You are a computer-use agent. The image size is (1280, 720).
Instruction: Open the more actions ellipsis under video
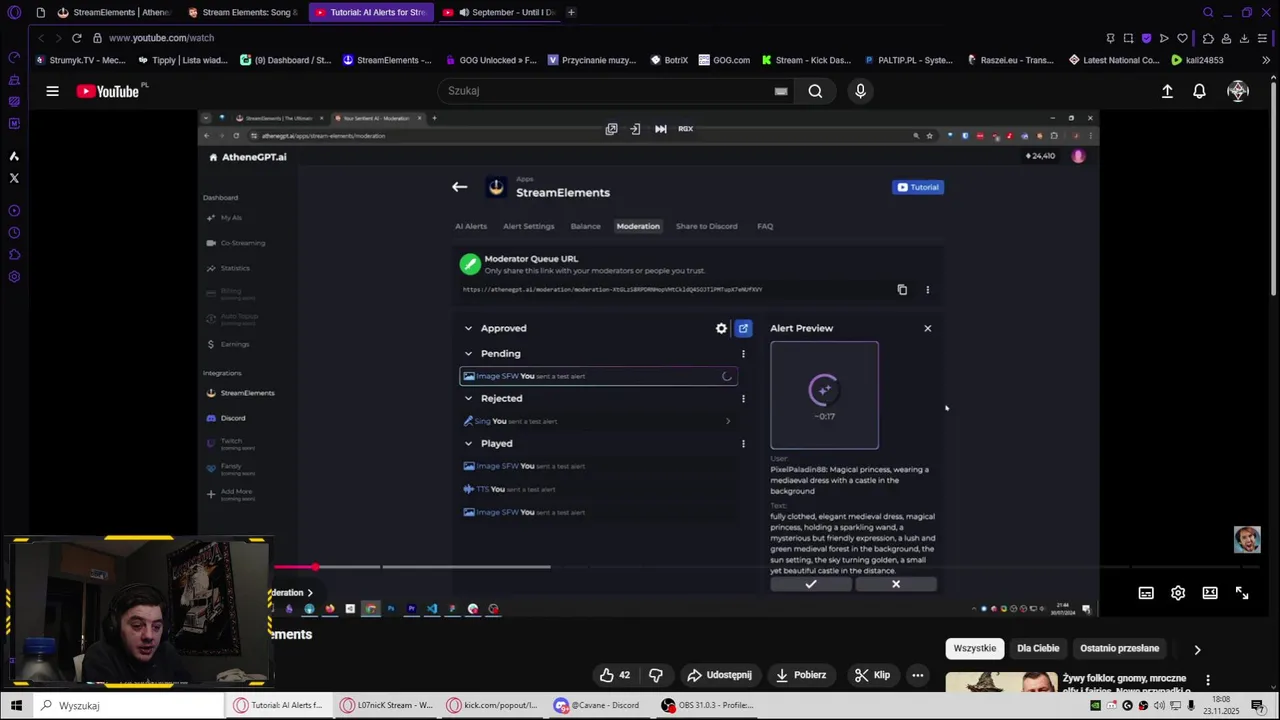(x=917, y=675)
